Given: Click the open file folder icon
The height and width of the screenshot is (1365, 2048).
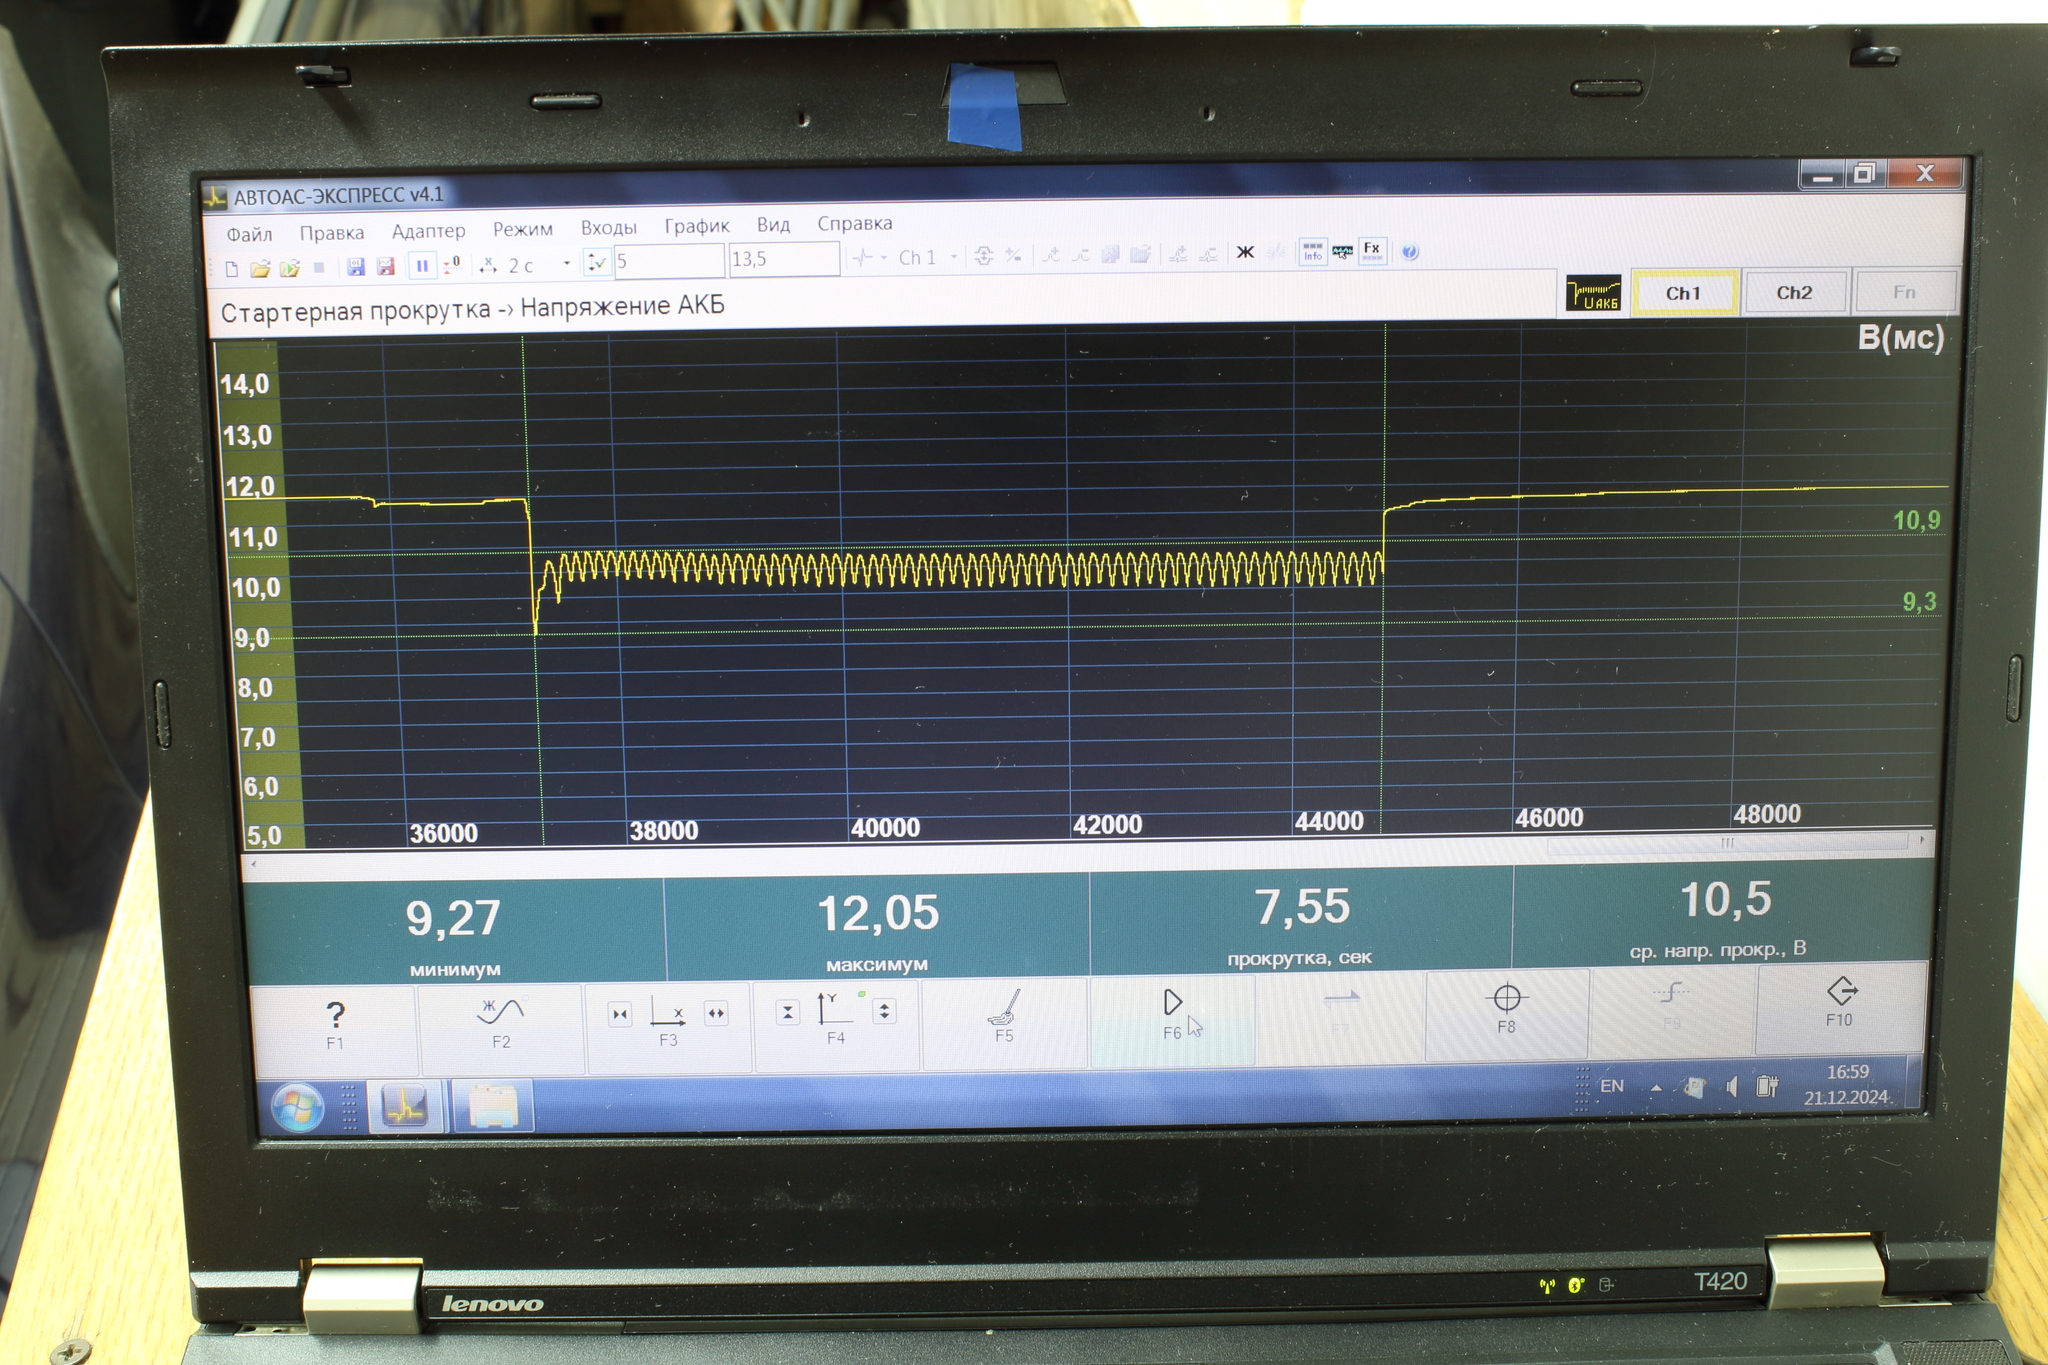Looking at the screenshot, I should click(x=260, y=268).
